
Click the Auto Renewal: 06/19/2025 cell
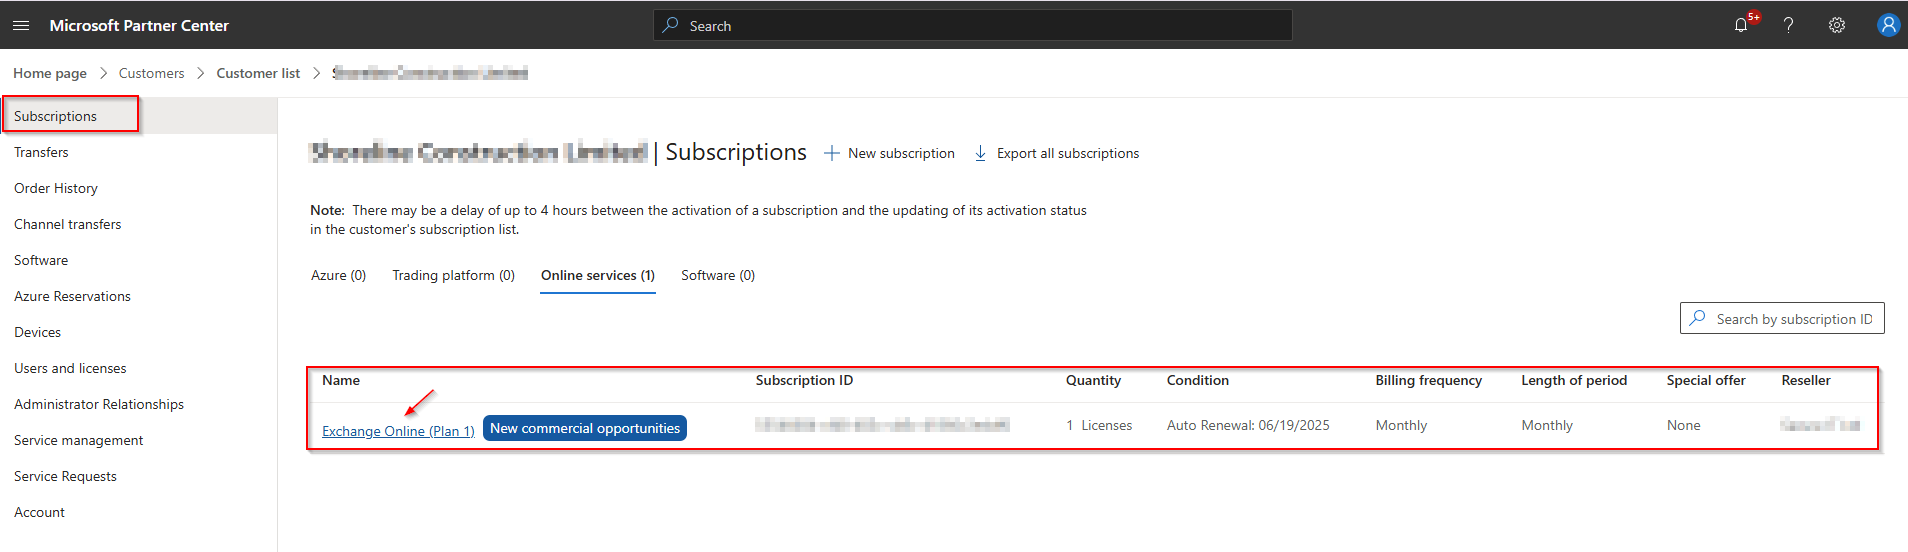1248,425
